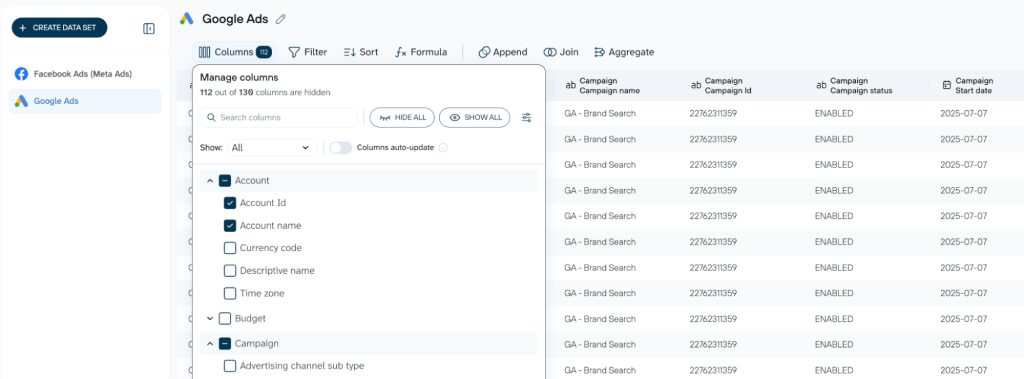Expand the Budget group chevron
1024x379 pixels.
210,319
